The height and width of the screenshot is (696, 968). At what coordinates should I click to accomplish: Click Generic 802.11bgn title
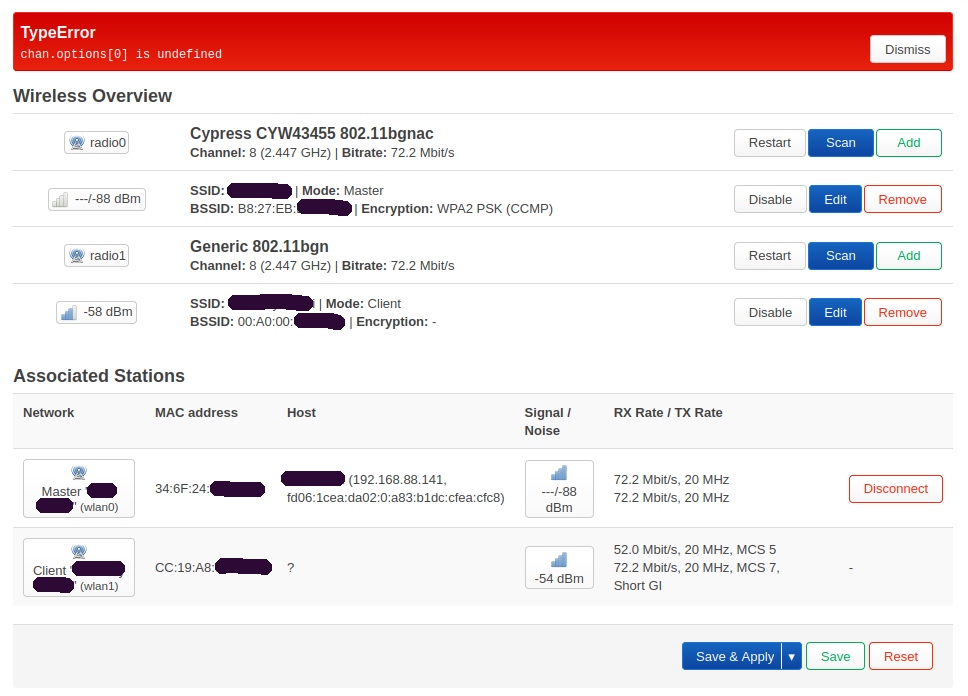tap(259, 246)
